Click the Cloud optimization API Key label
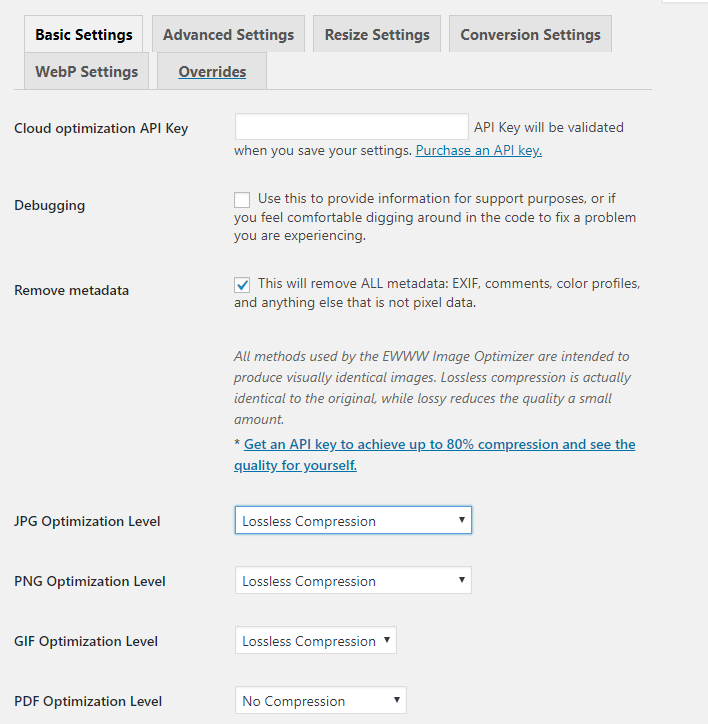This screenshot has width=708, height=724. coord(101,128)
